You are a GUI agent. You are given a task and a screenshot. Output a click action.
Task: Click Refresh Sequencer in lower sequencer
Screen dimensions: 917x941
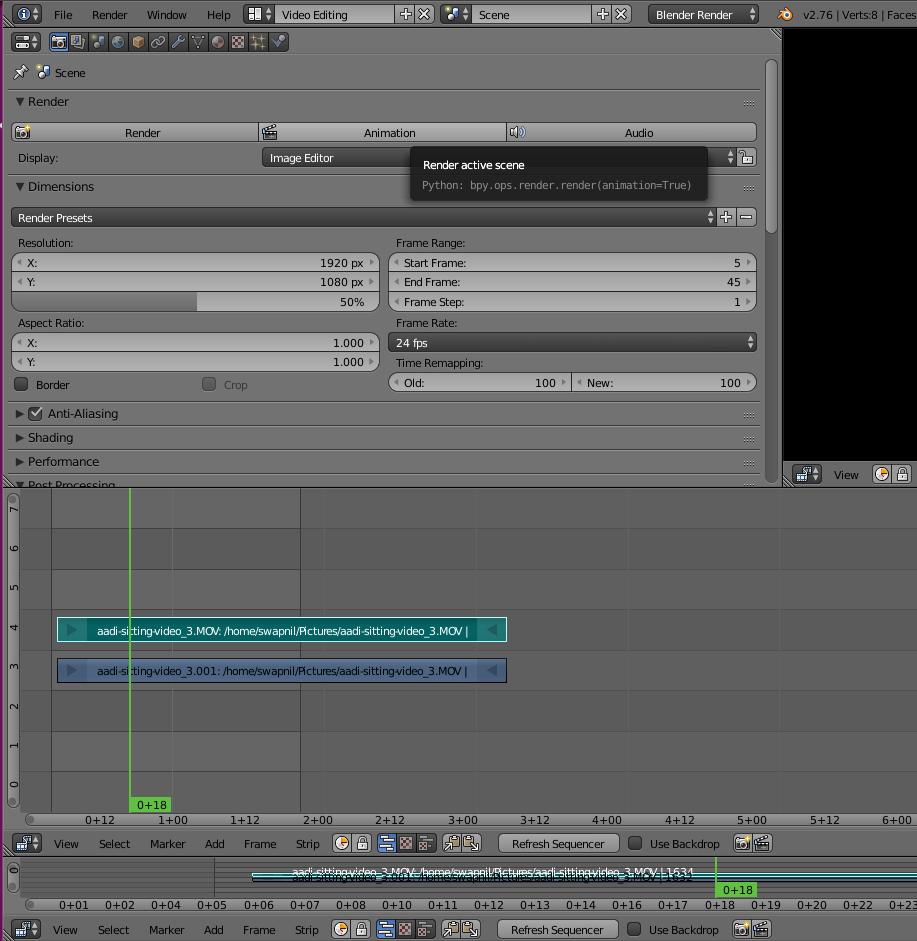[x=557, y=929]
